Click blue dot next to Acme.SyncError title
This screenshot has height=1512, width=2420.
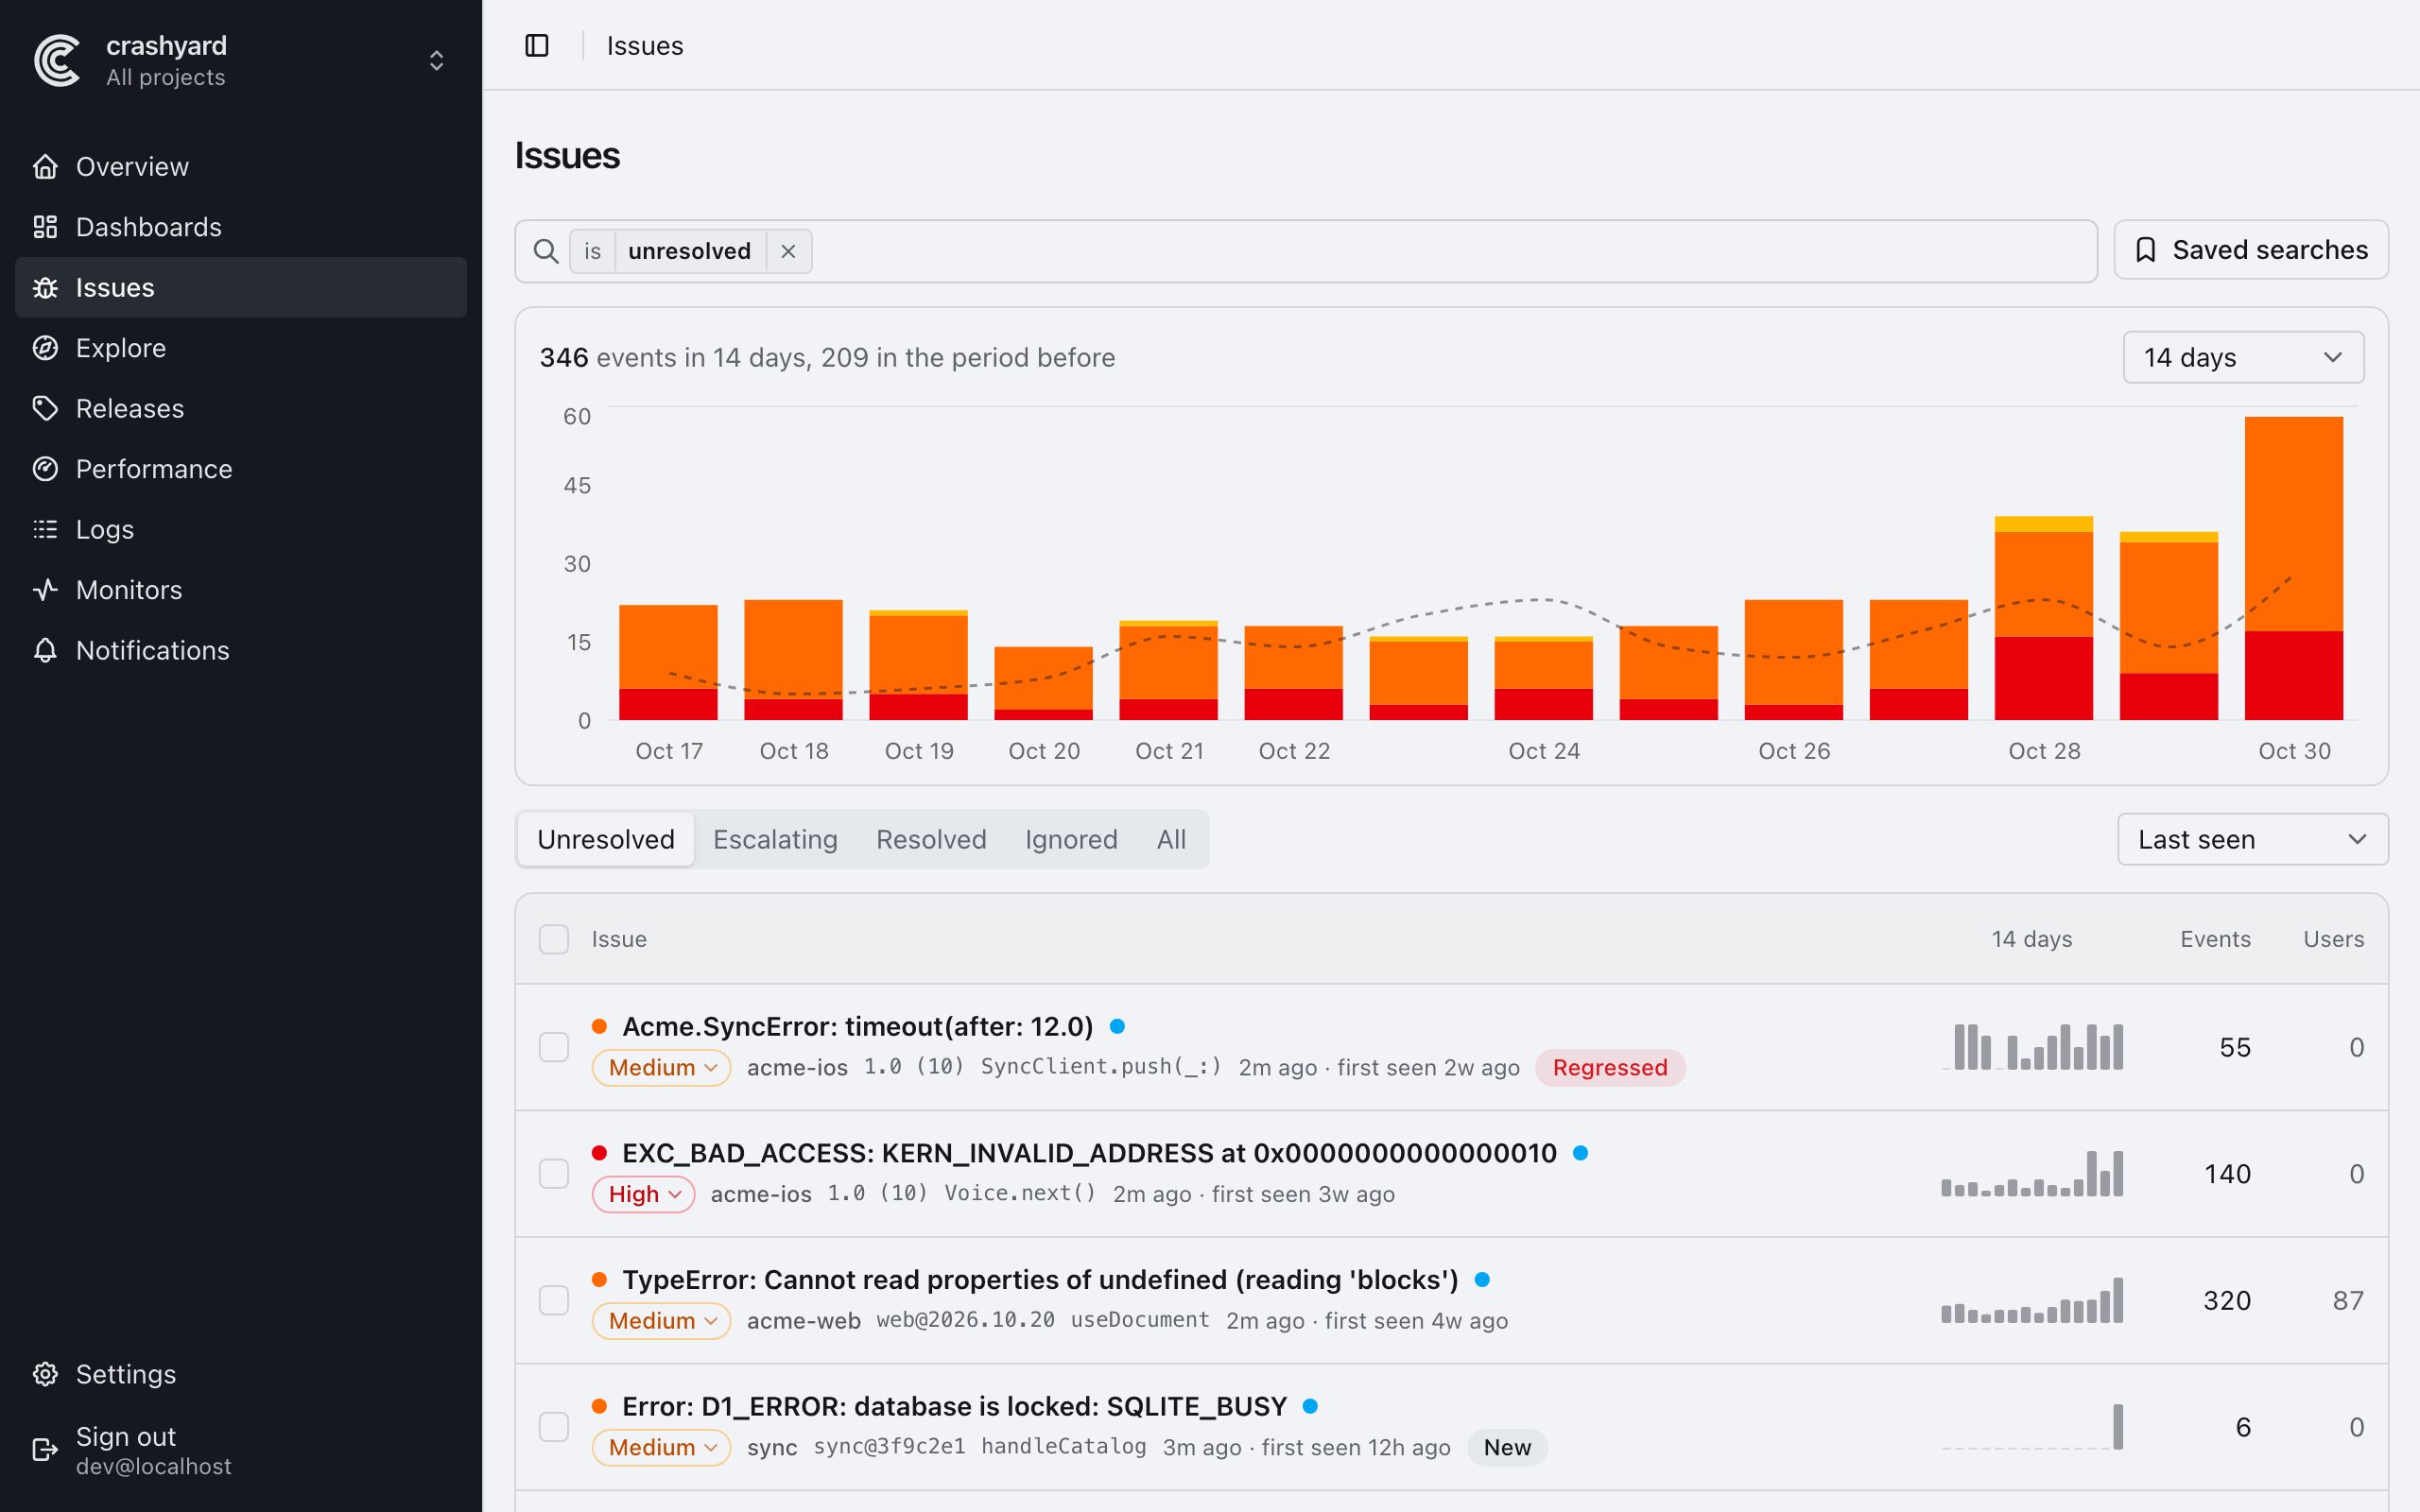point(1118,1026)
